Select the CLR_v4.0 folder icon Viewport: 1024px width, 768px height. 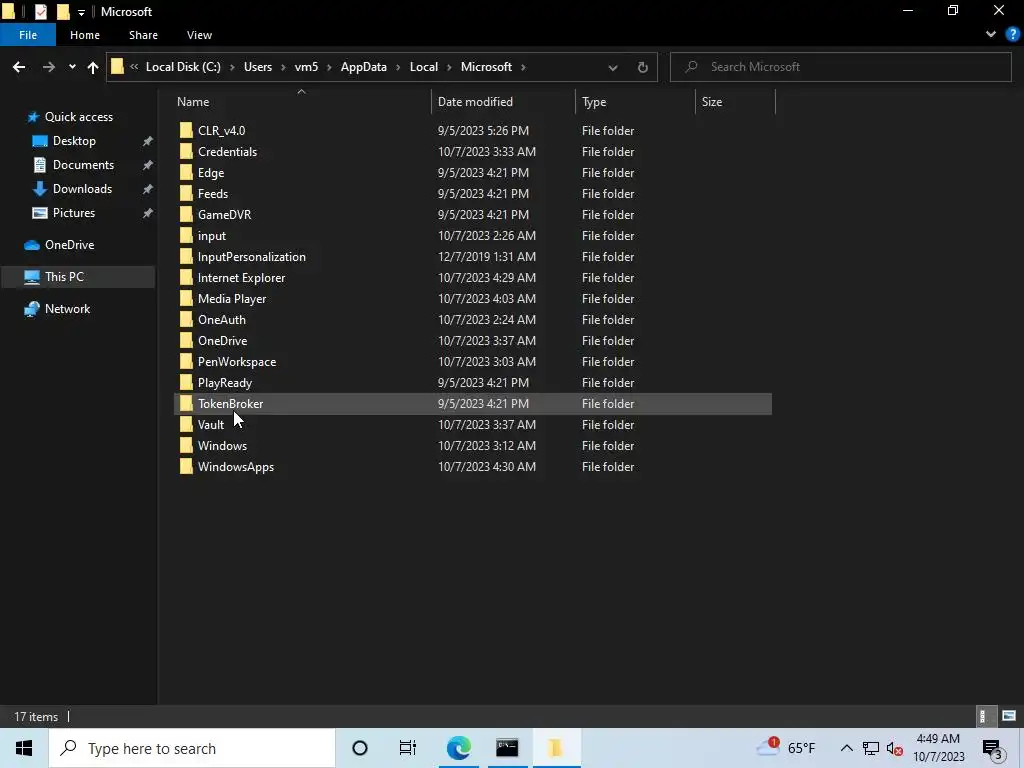186,131
